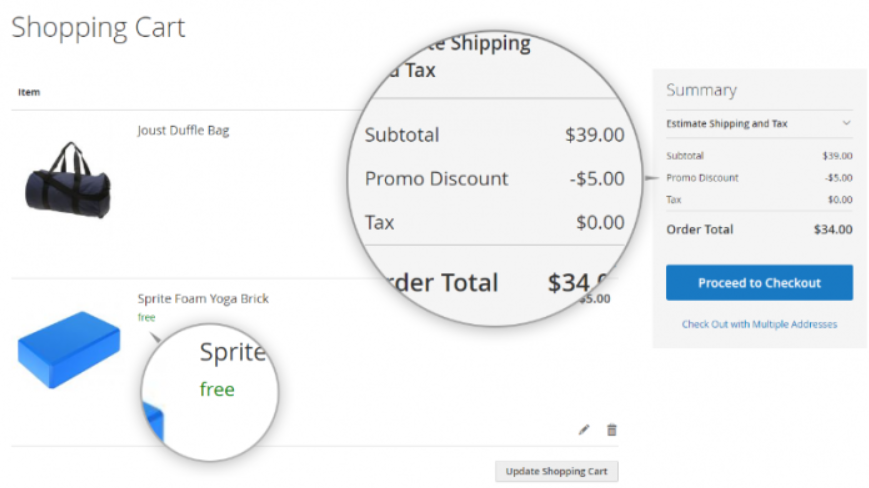
Task: Expand Estimate Shipping and Tax chevron
Action: 846,123
